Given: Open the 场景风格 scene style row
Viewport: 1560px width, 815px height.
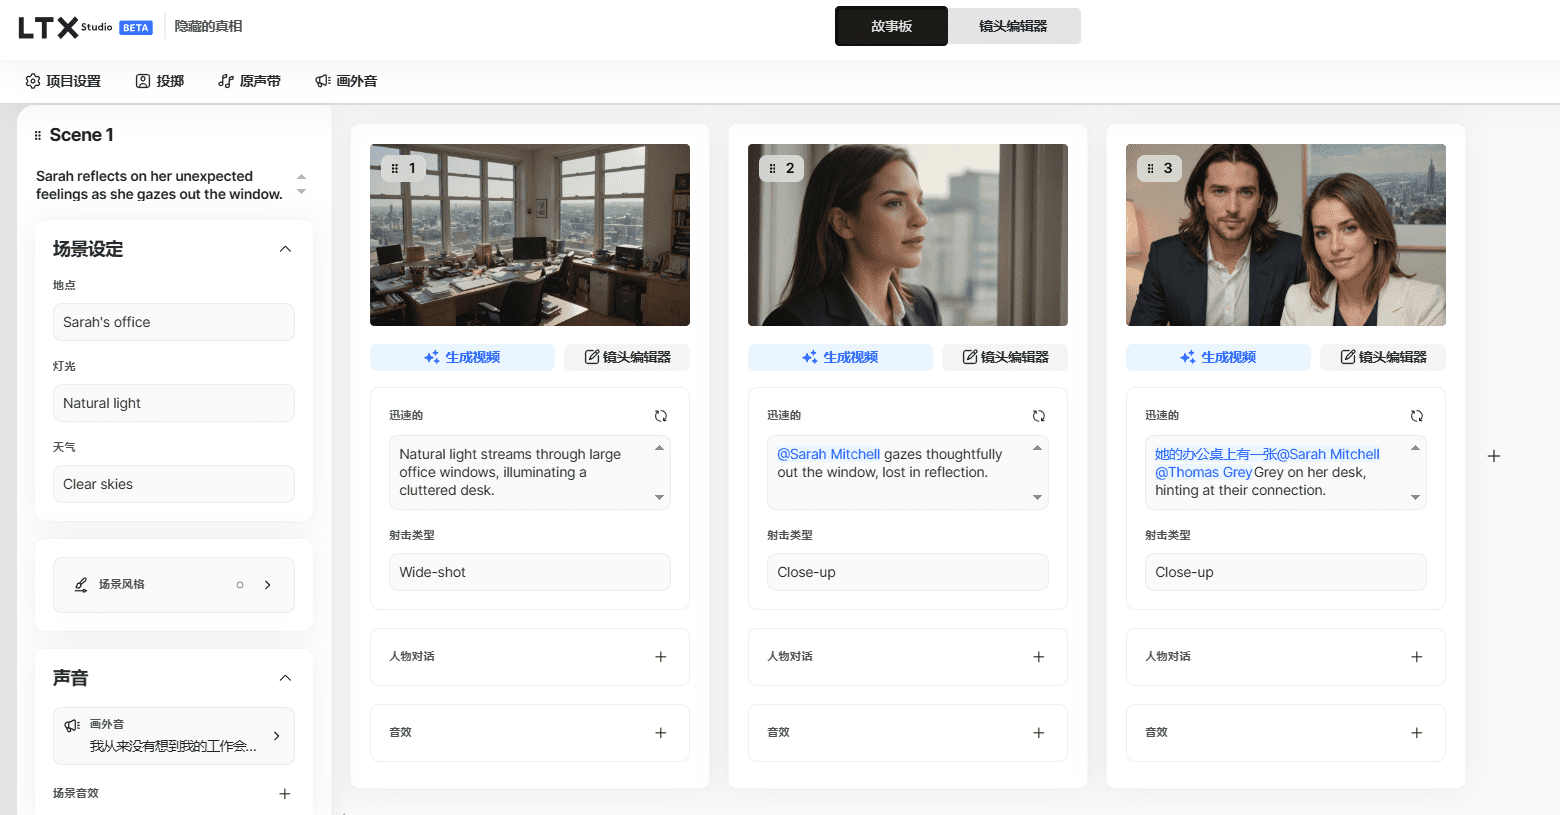Looking at the screenshot, I should [174, 585].
